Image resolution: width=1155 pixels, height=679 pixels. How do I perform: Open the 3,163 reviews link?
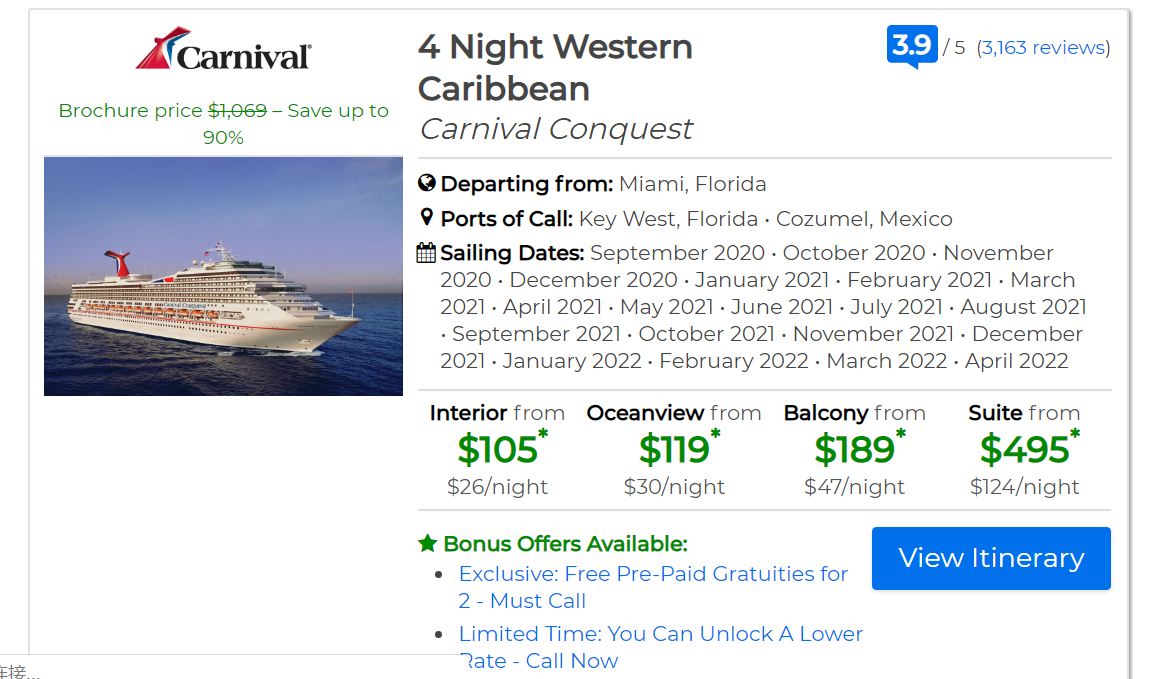pos(1044,48)
